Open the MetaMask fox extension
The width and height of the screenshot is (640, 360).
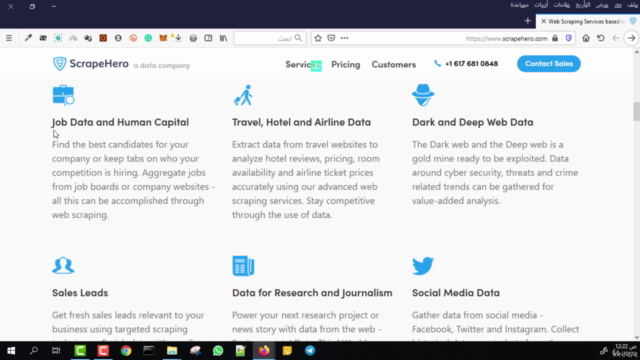[163, 38]
